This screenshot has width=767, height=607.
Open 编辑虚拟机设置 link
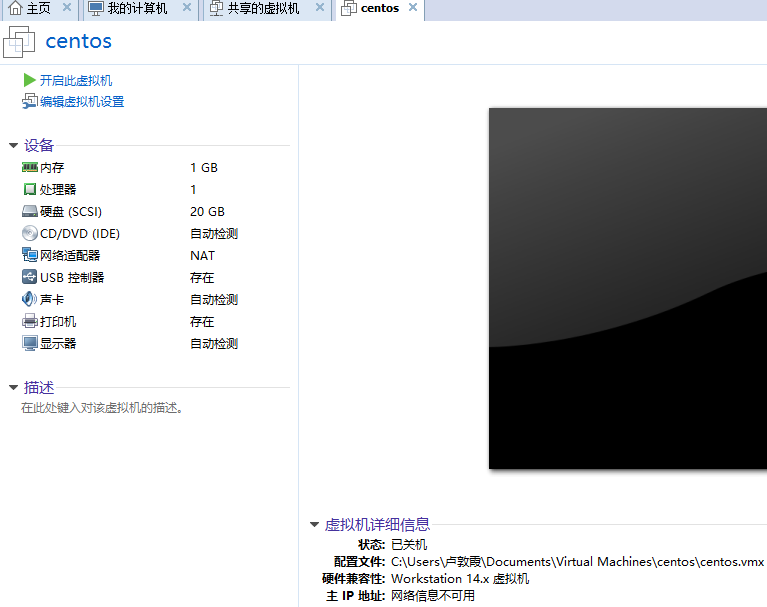pyautogui.click(x=82, y=102)
